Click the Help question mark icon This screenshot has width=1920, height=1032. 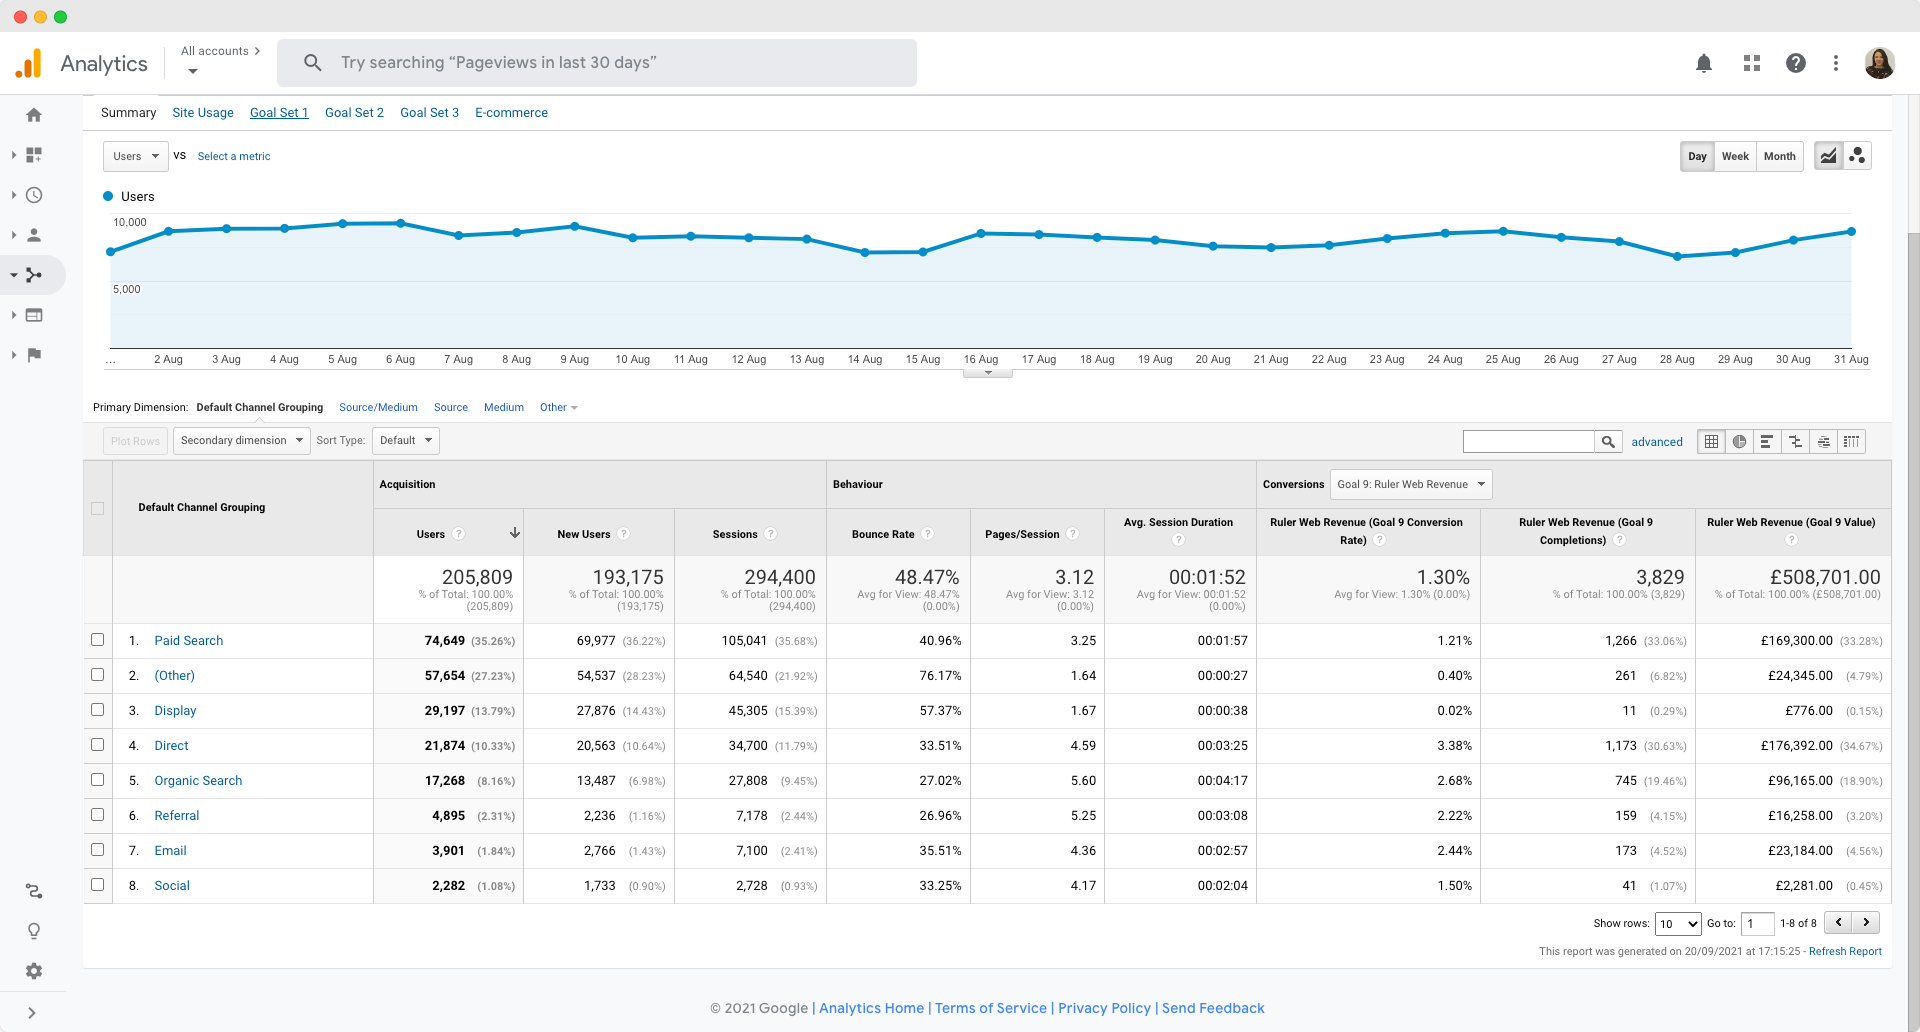(1796, 63)
